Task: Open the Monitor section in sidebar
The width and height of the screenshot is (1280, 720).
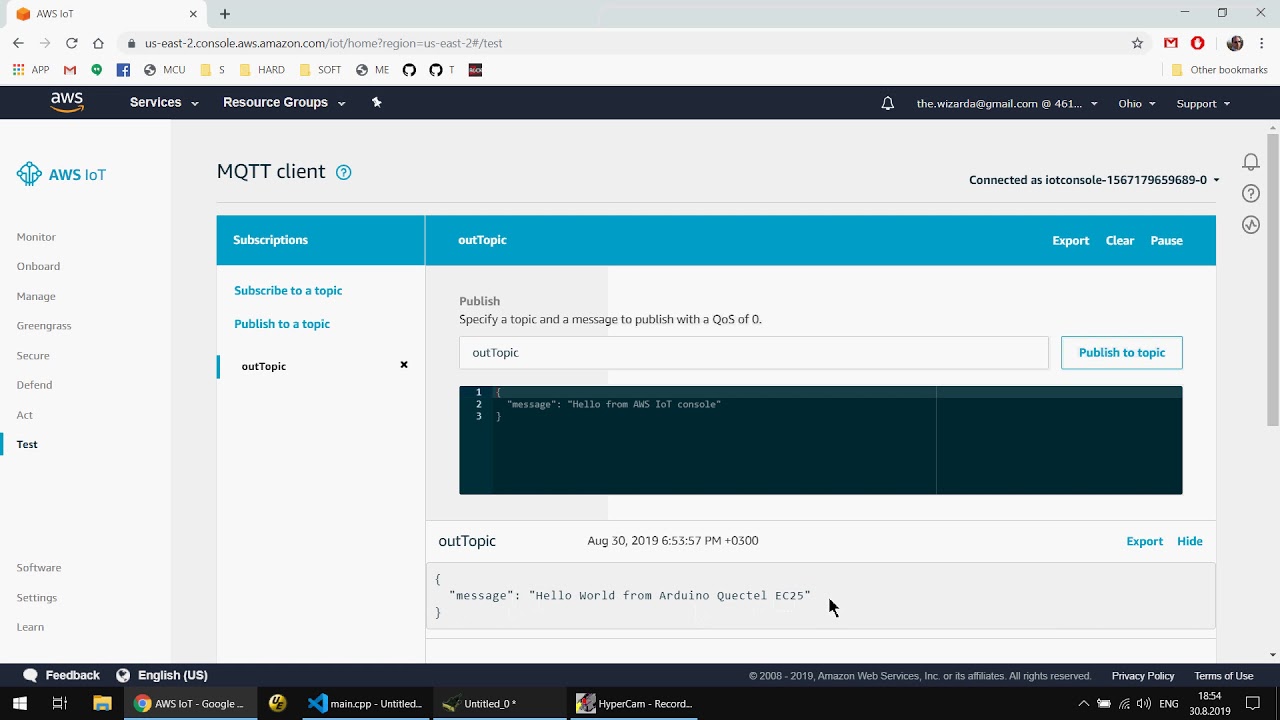Action: point(36,237)
